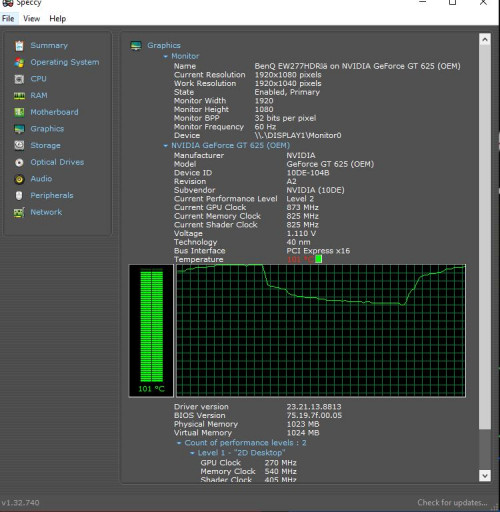Click the Optical Drives disc icon
The height and width of the screenshot is (512, 500).
(19, 162)
